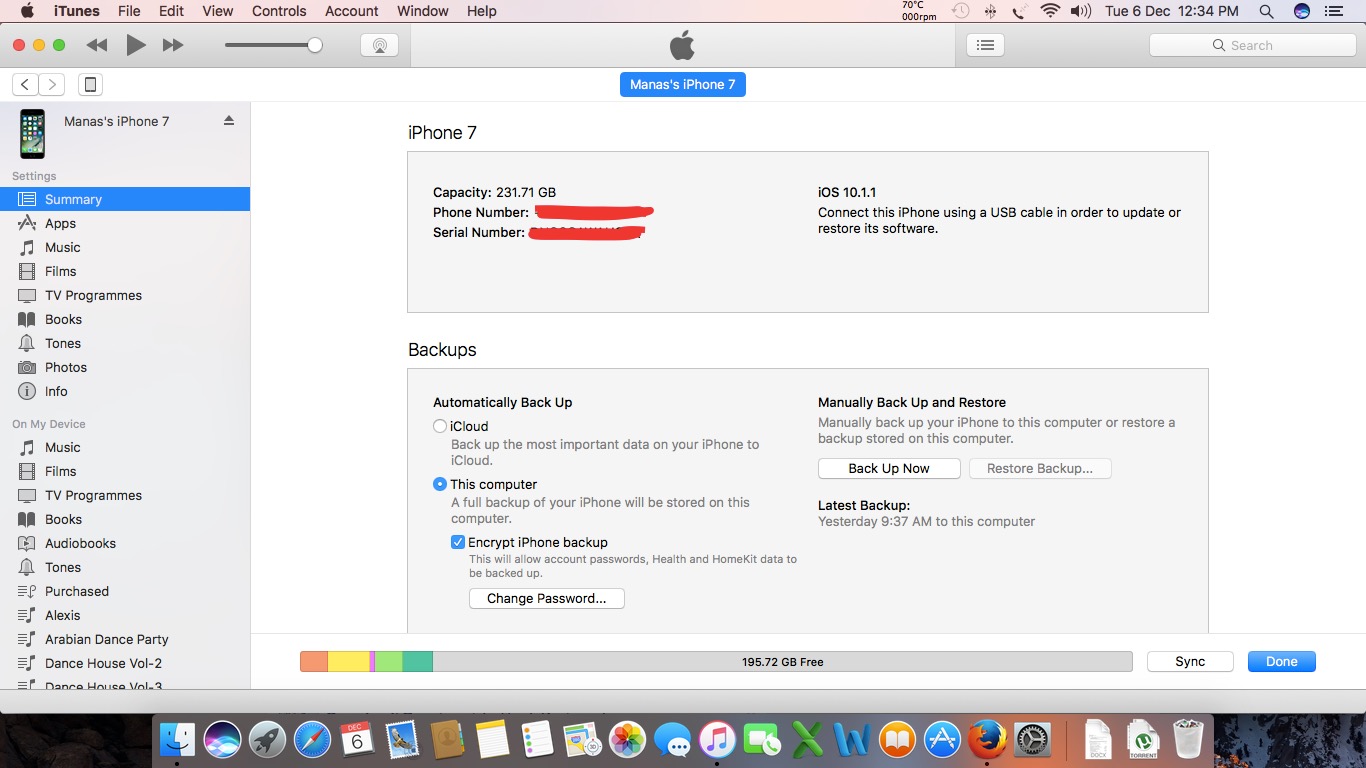The image size is (1366, 768).
Task: Adjust the iTunes volume slider
Action: [x=273, y=45]
